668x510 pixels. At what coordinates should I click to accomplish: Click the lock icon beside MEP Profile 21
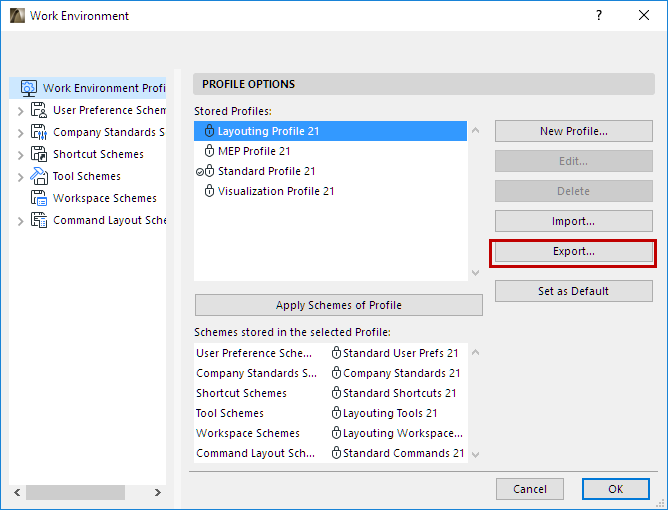click(209, 151)
